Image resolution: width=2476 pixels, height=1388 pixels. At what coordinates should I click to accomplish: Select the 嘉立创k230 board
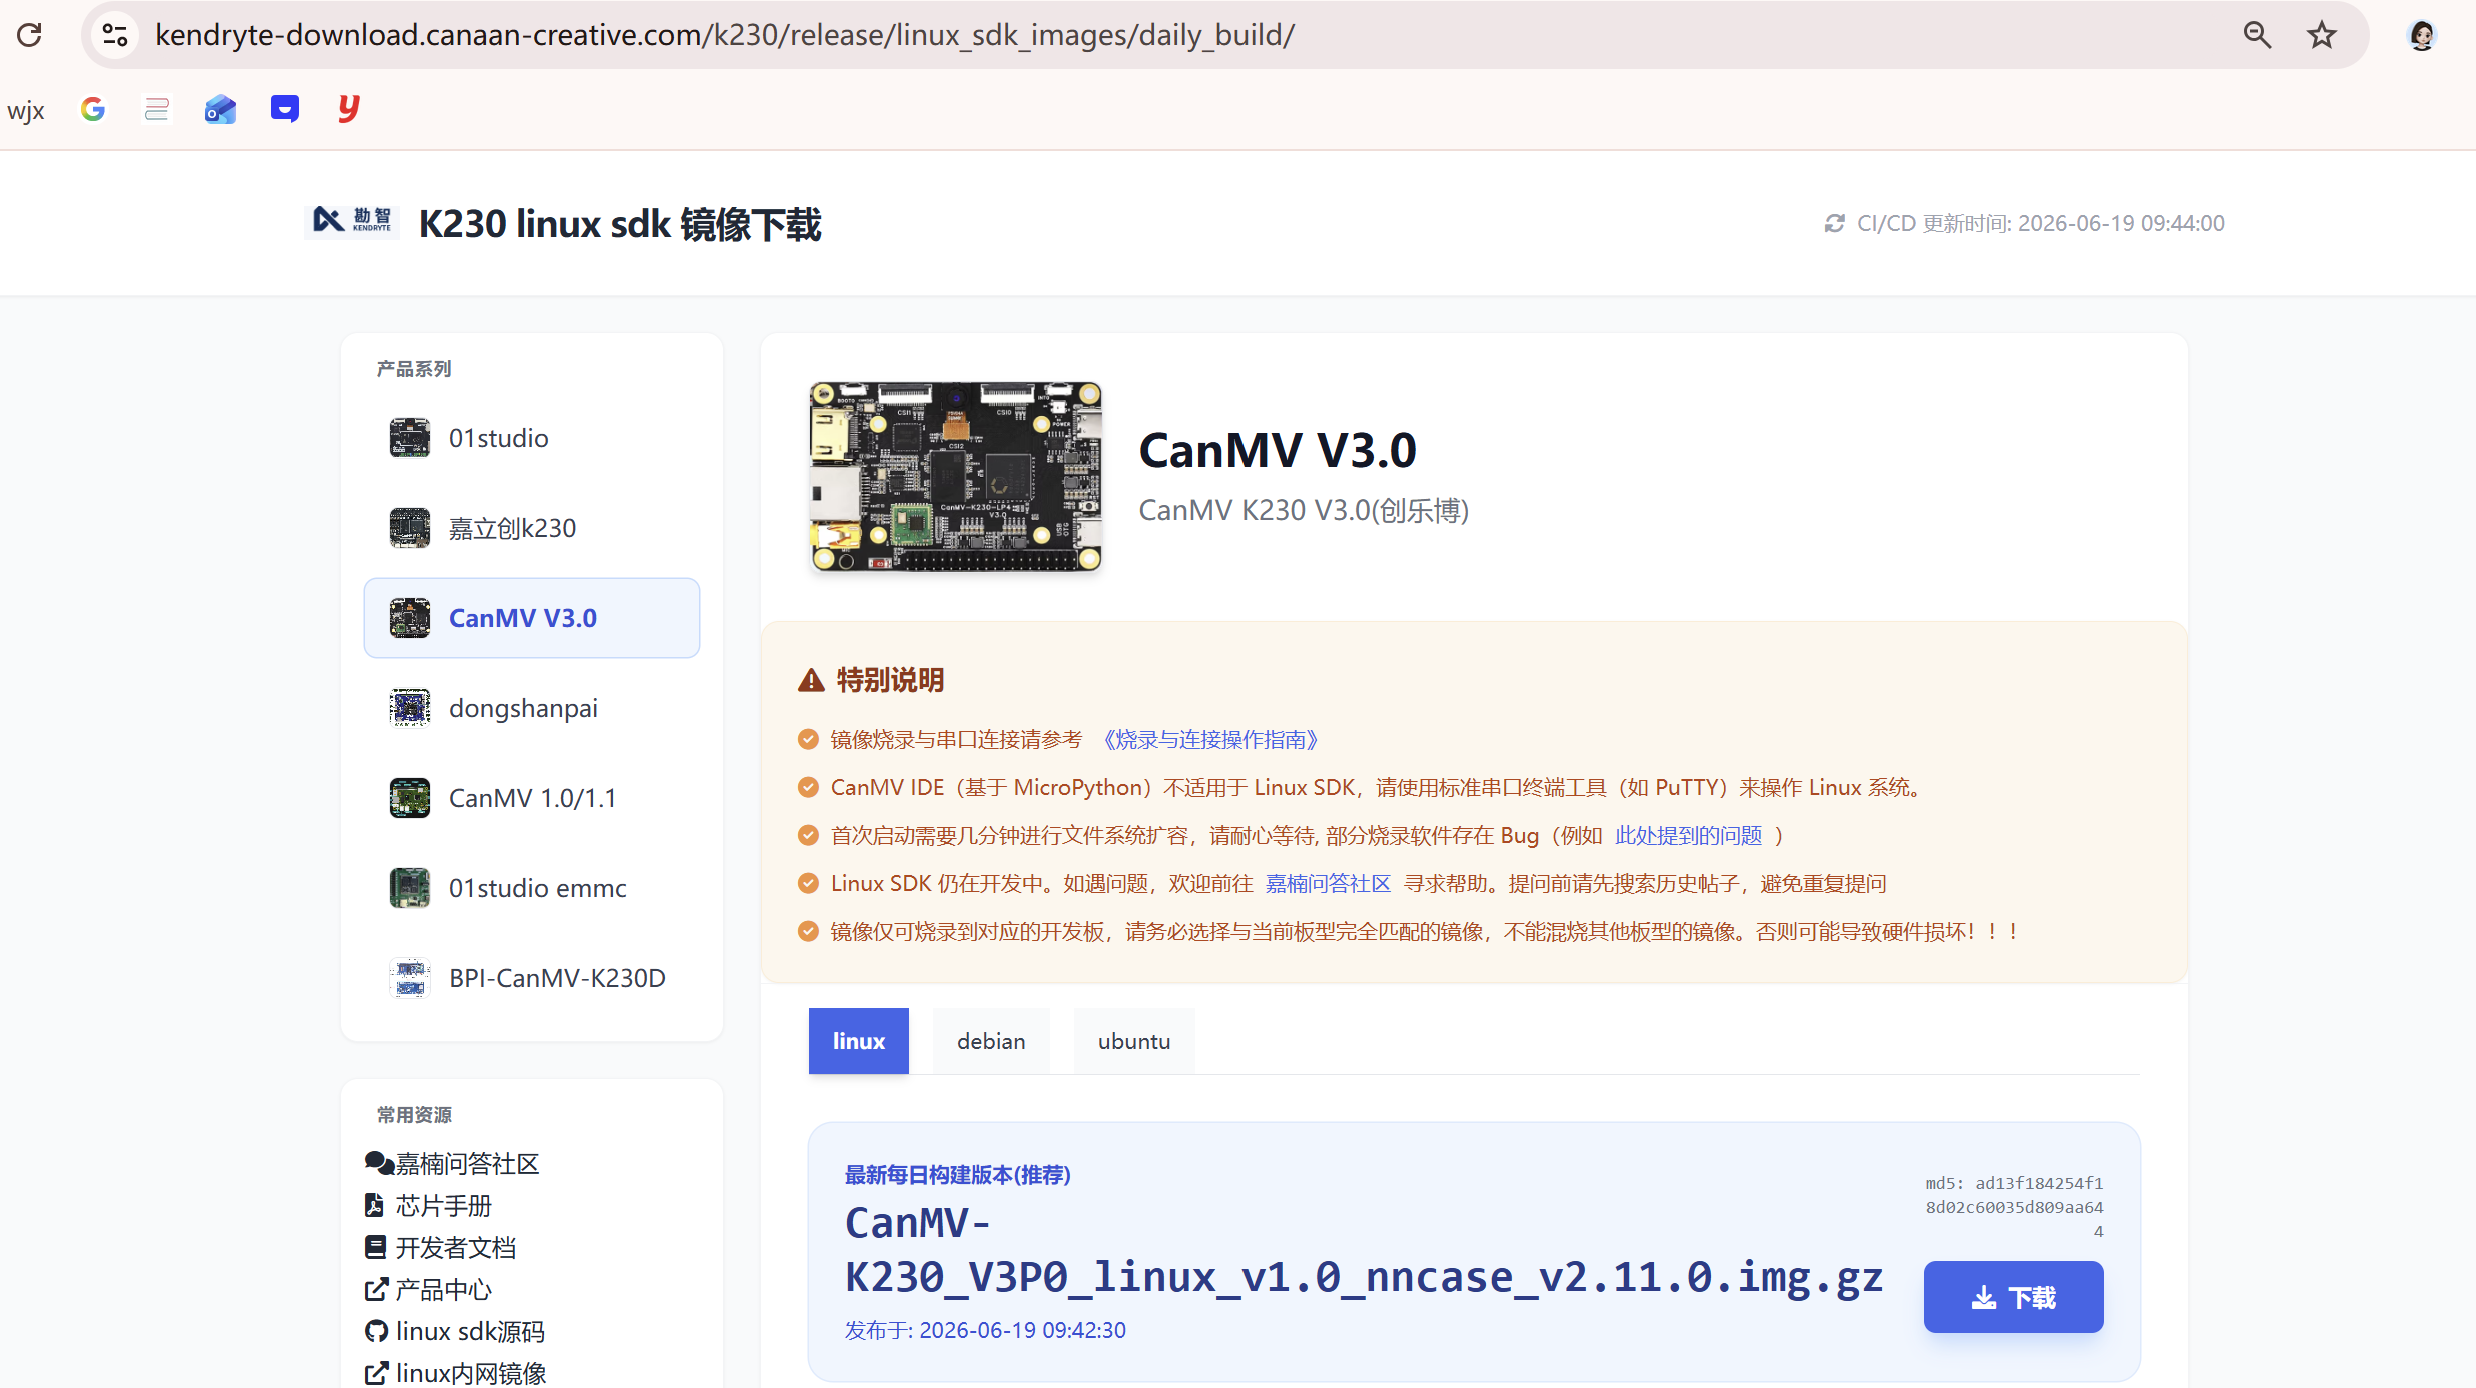[x=531, y=528]
